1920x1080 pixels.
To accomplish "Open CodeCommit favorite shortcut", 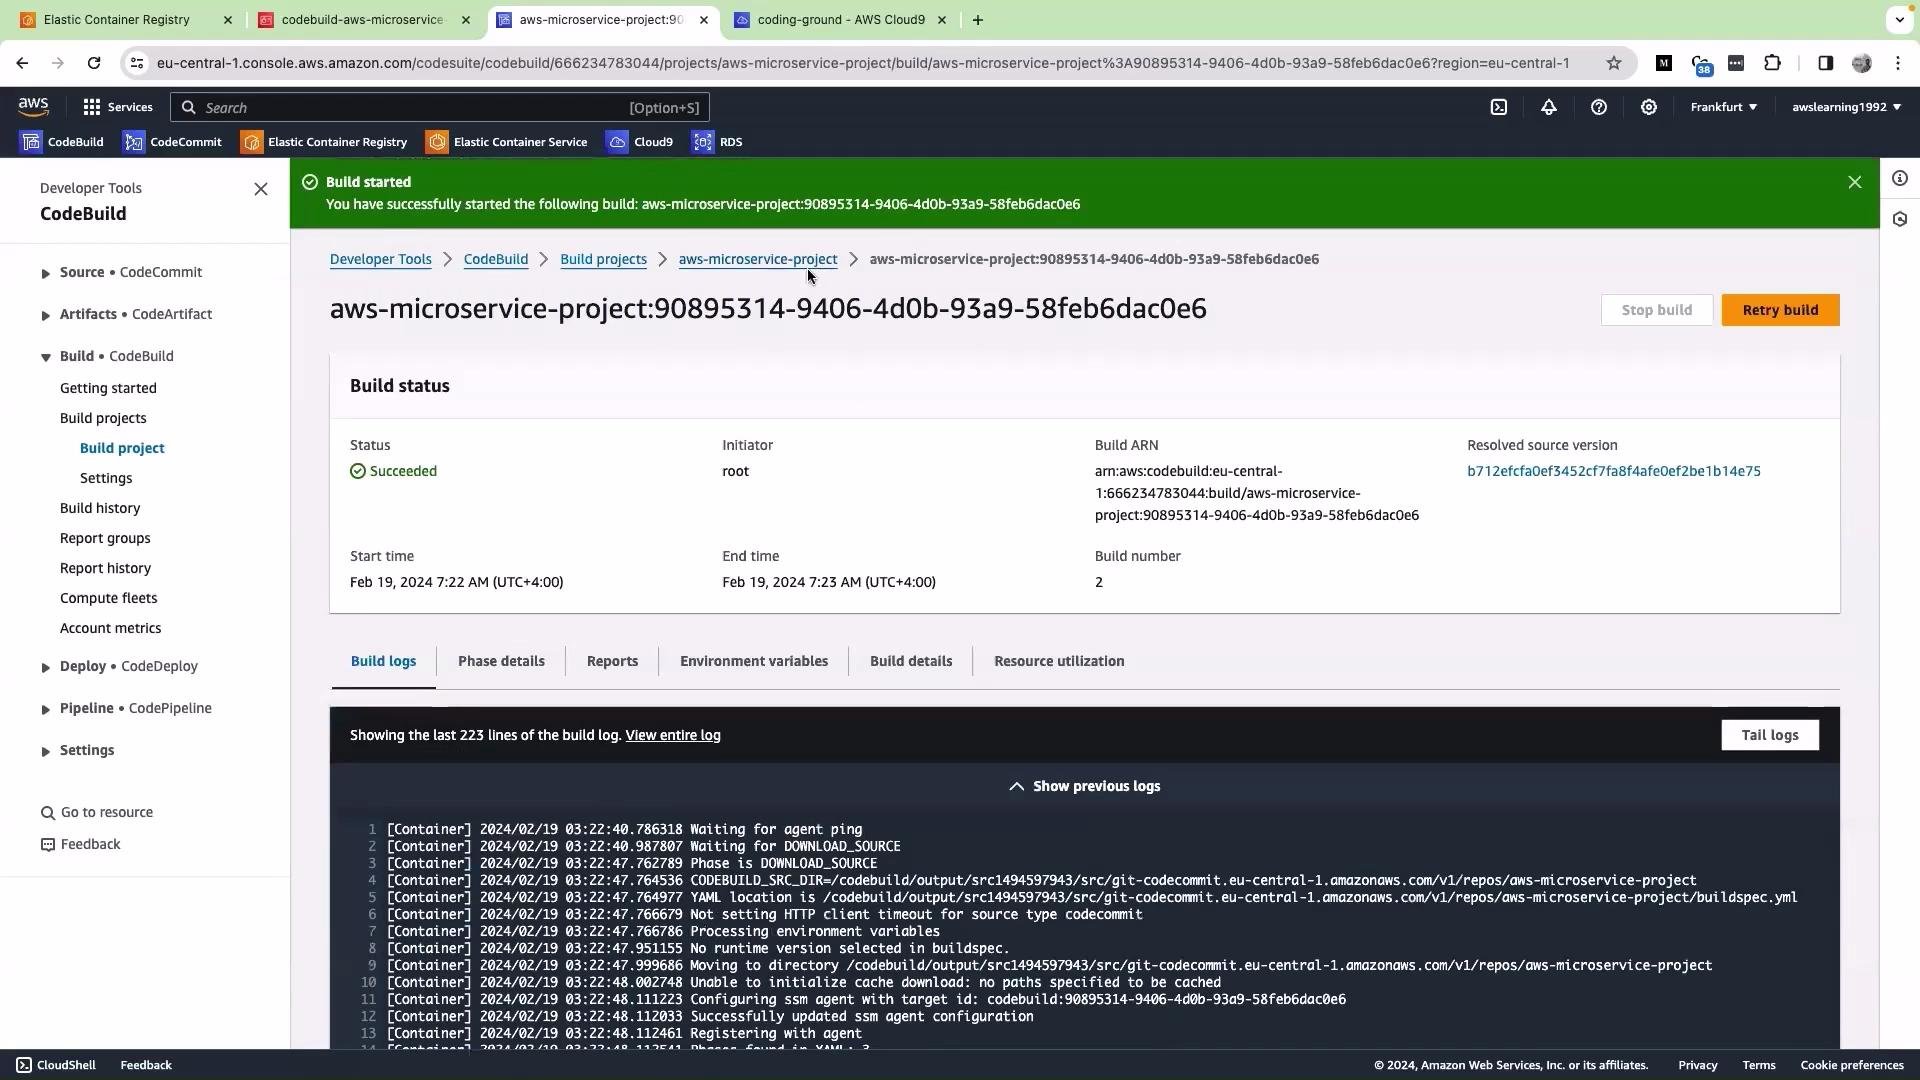I will coord(172,142).
